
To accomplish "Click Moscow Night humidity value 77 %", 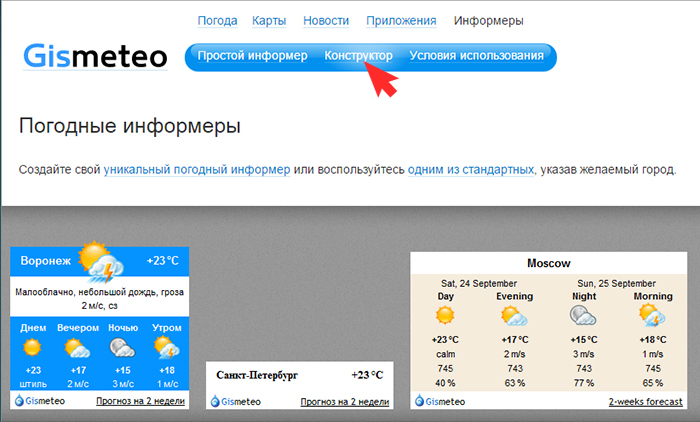I will tap(583, 383).
